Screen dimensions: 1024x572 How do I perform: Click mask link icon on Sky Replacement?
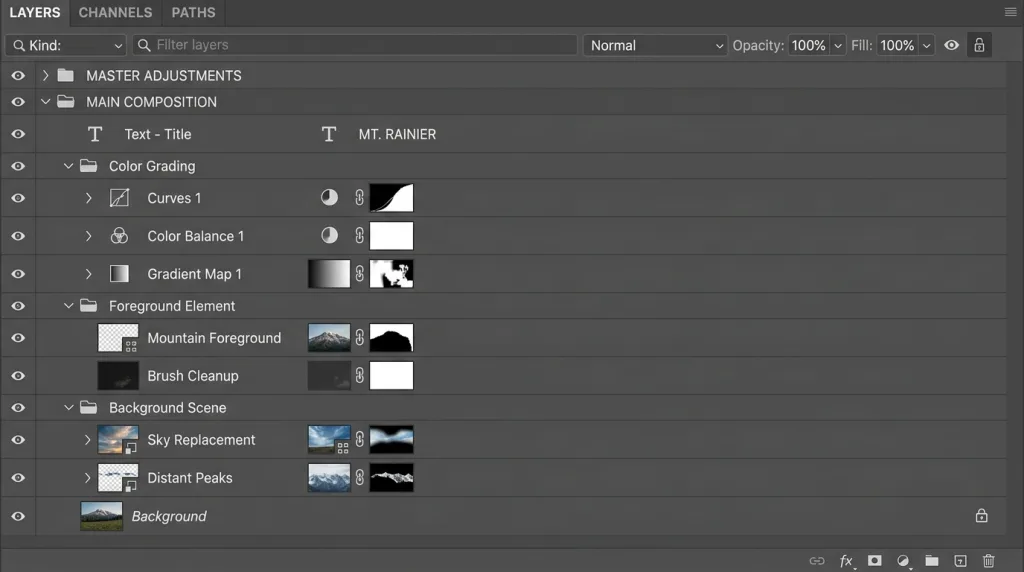(360, 439)
